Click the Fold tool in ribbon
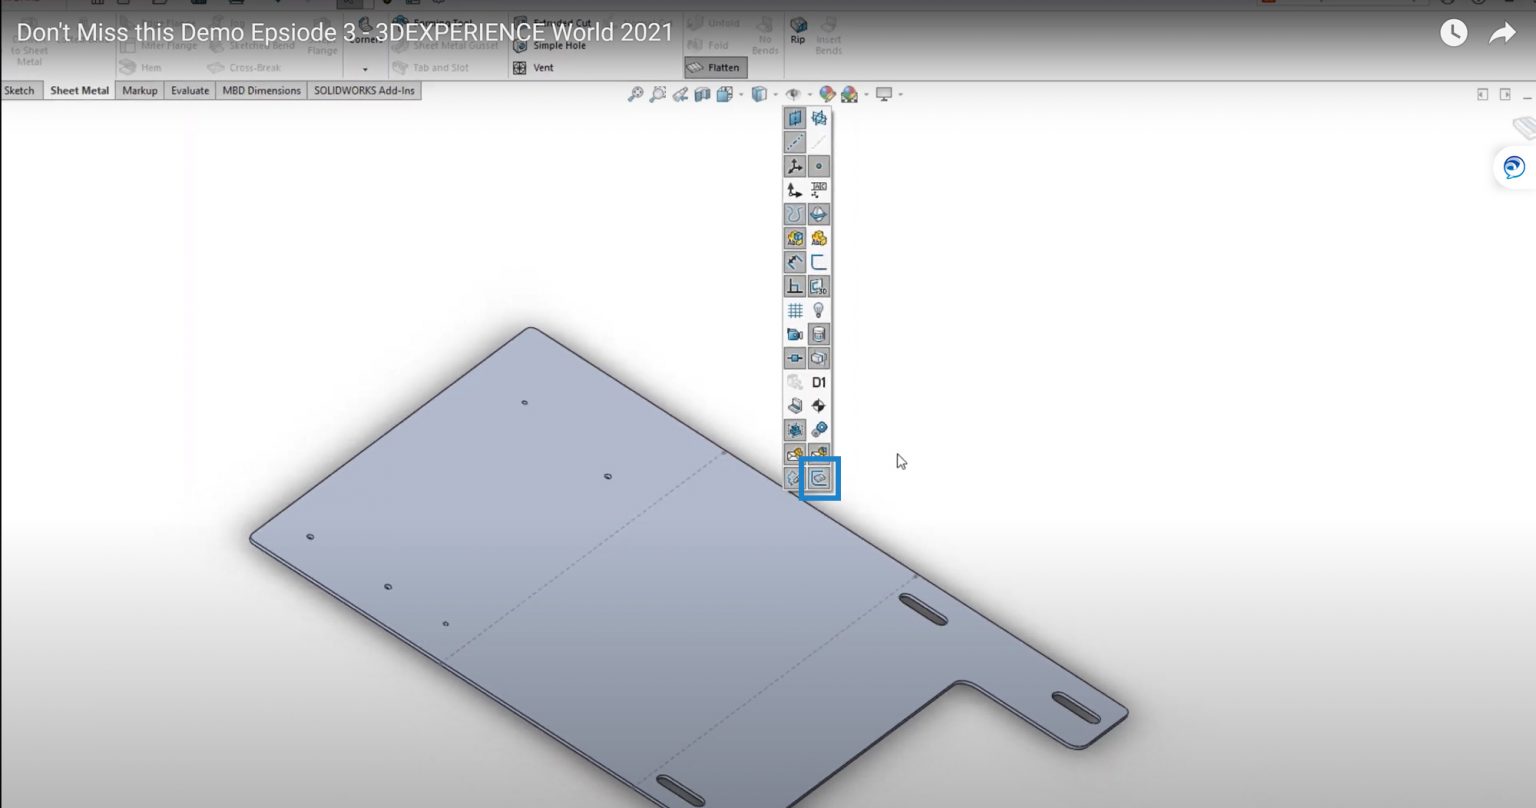1536x808 pixels. 709,45
